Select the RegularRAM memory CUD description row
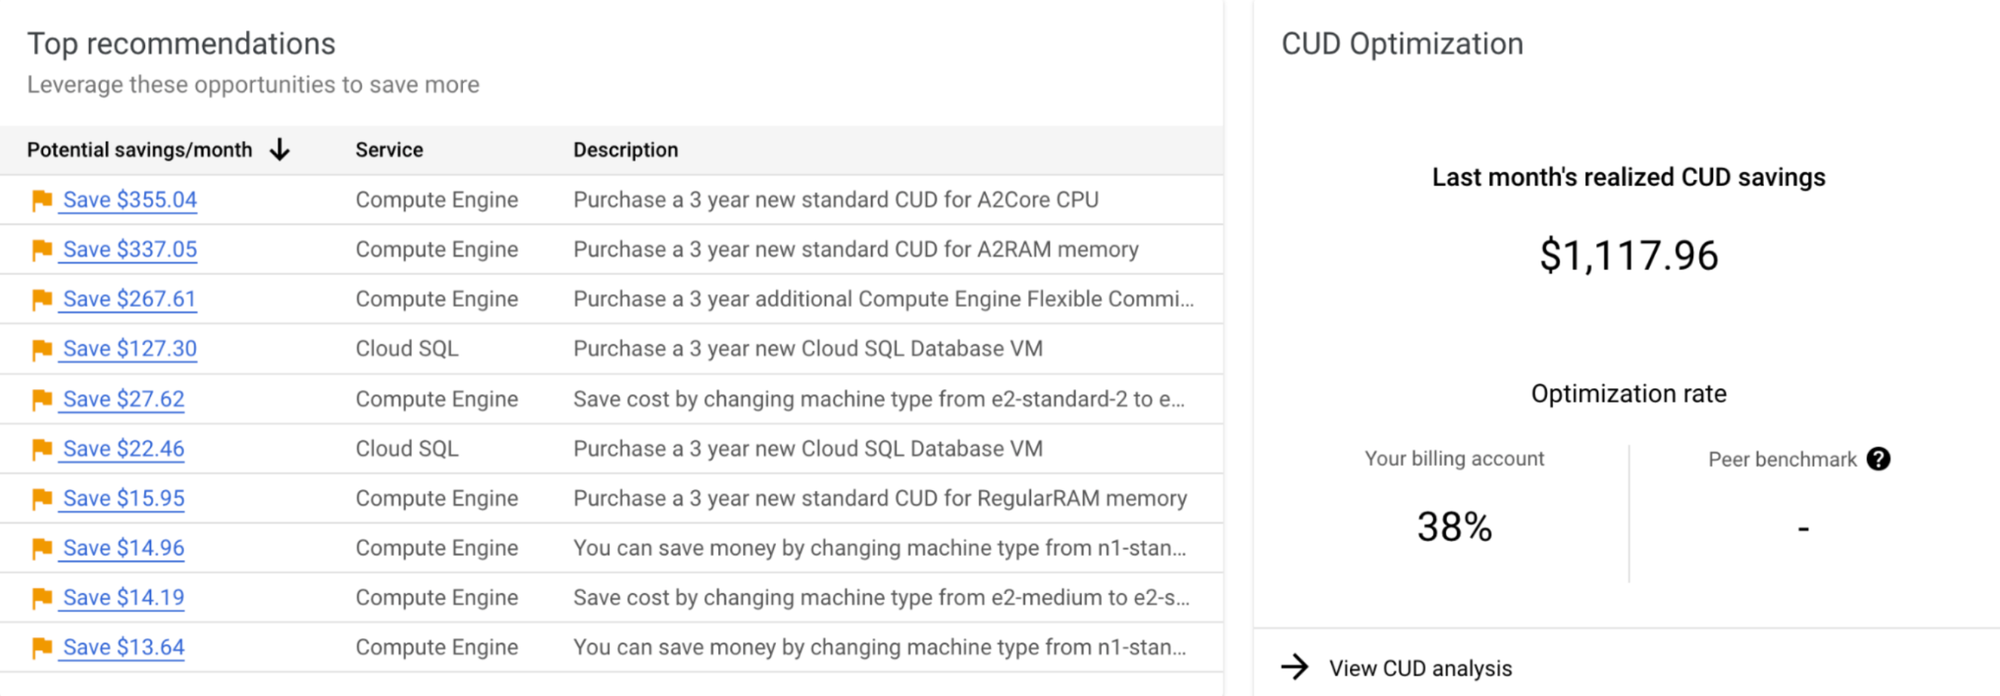 [x=612, y=498]
